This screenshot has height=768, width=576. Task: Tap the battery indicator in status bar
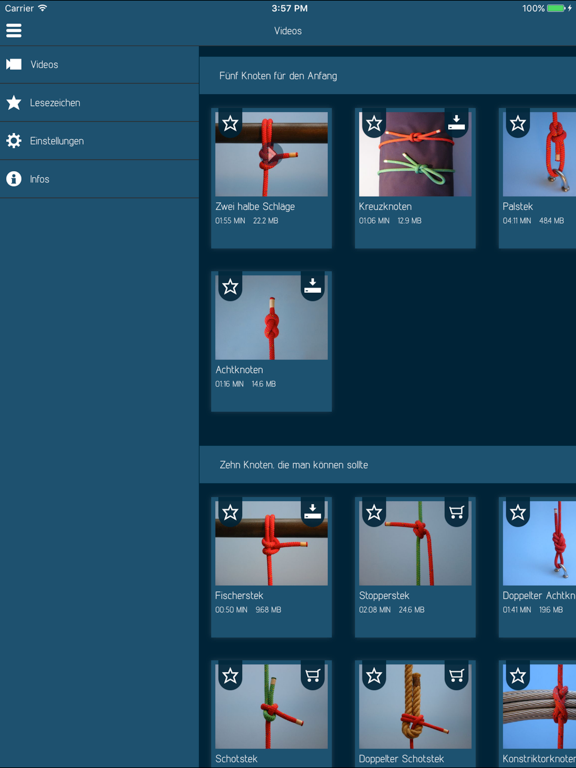click(x=556, y=8)
